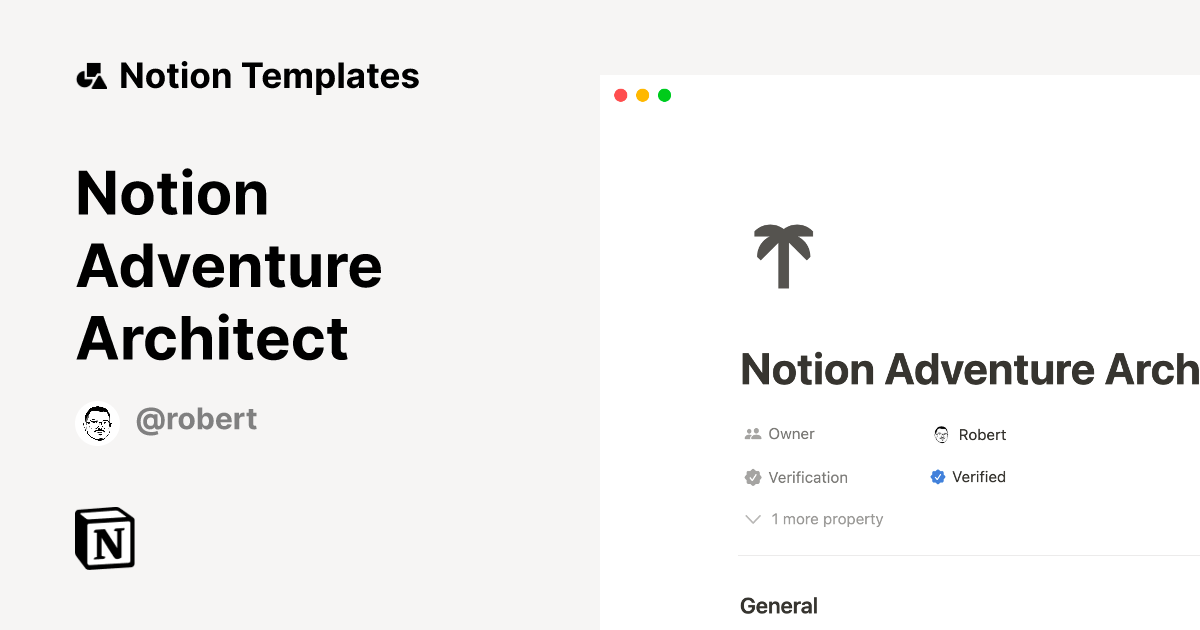Click the Robert owner name text
This screenshot has width=1200, height=630.
pos(984,434)
